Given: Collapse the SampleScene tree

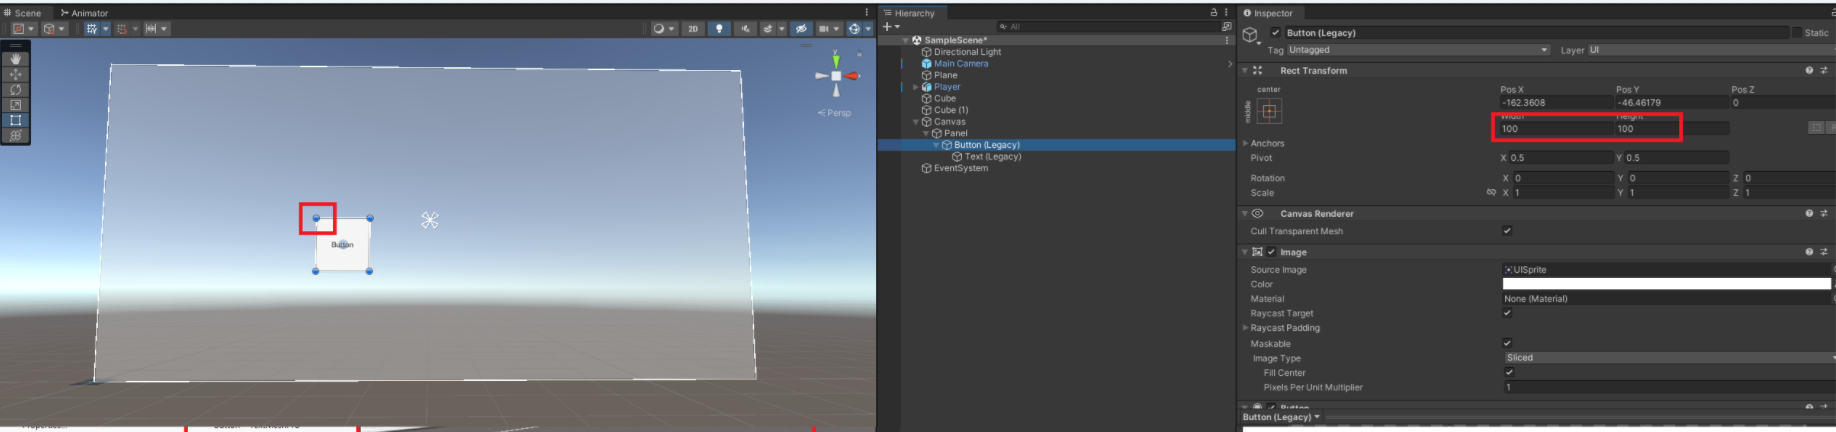Looking at the screenshot, I should click(906, 41).
